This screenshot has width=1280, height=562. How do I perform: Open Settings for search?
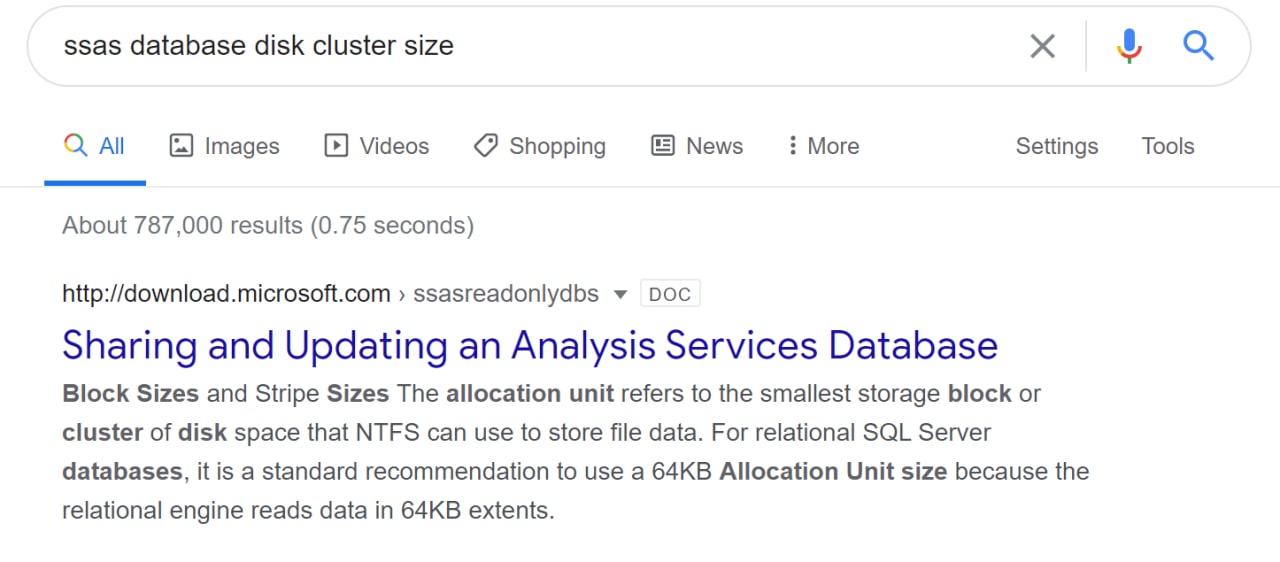point(1057,146)
